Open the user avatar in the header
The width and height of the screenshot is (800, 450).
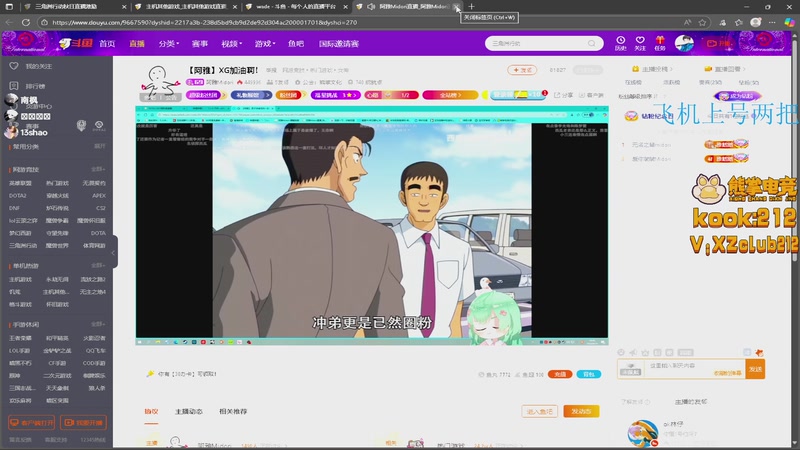[x=684, y=43]
